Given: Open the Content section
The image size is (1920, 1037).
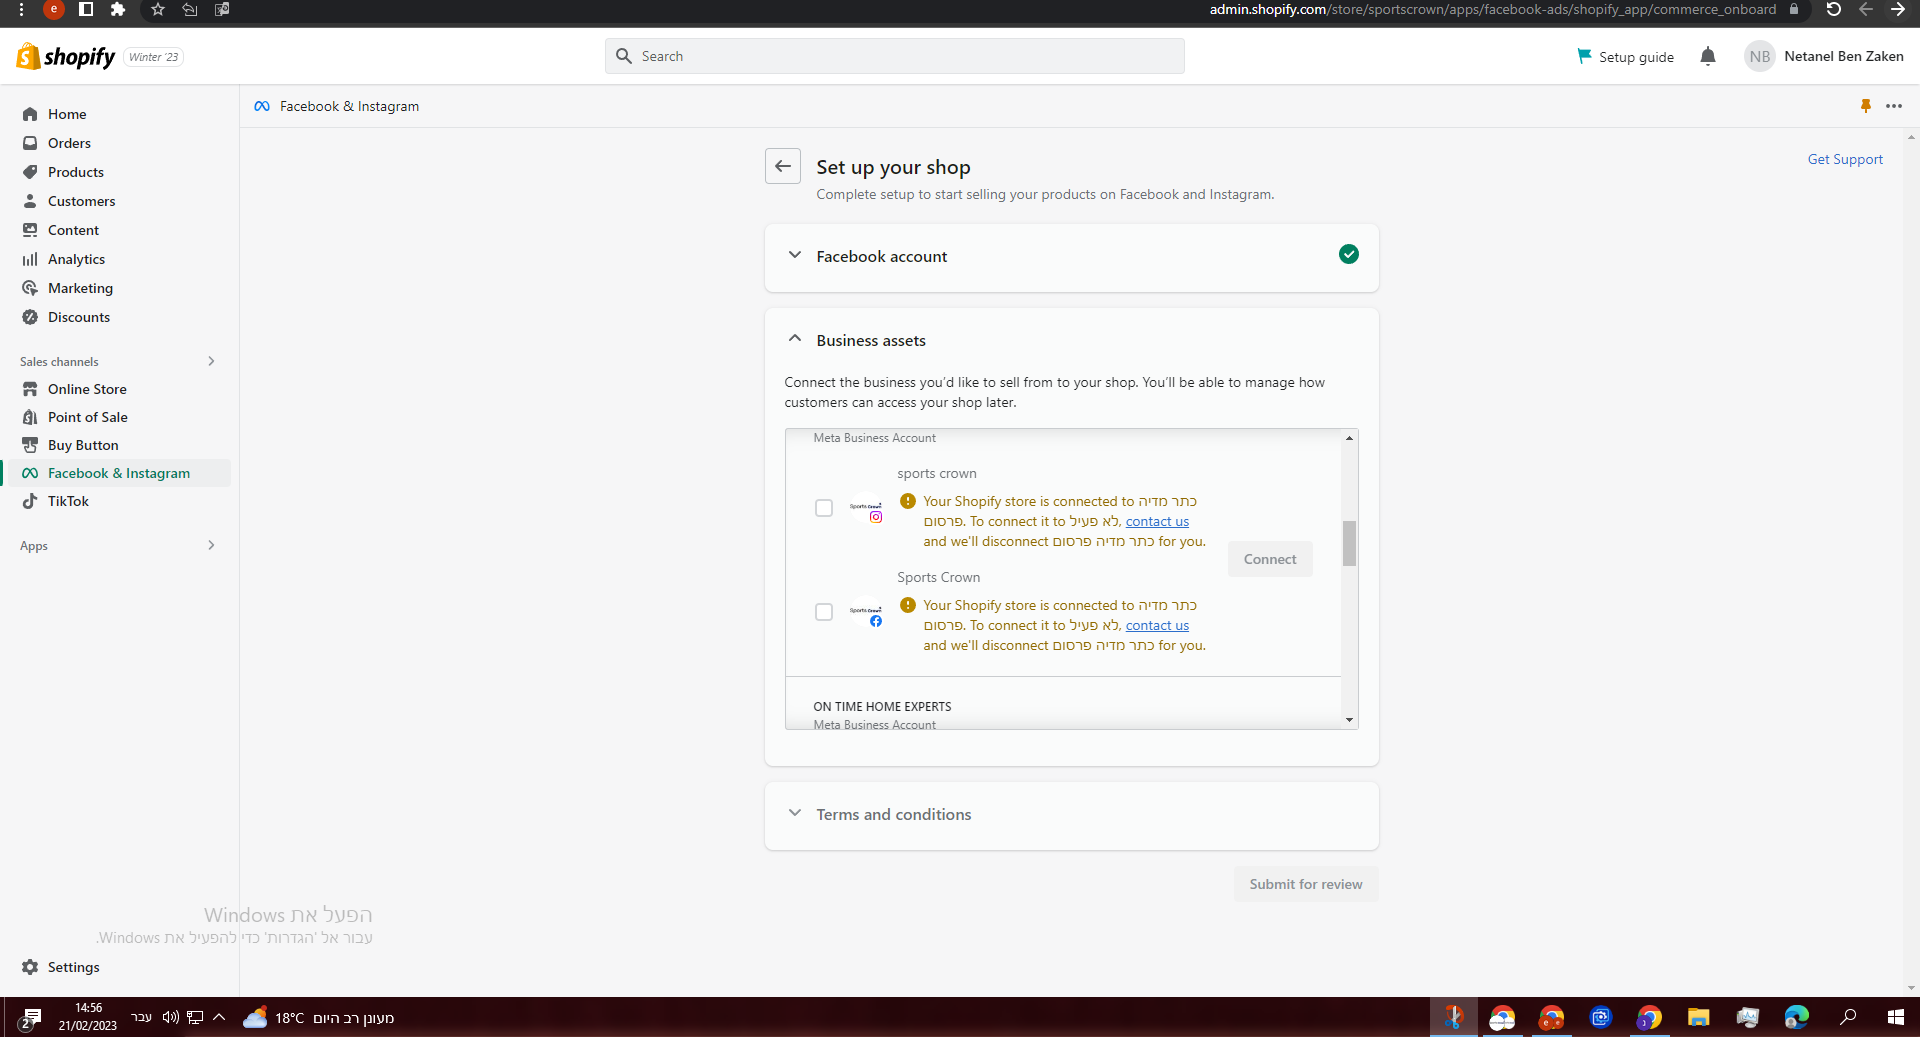Looking at the screenshot, I should click(73, 230).
